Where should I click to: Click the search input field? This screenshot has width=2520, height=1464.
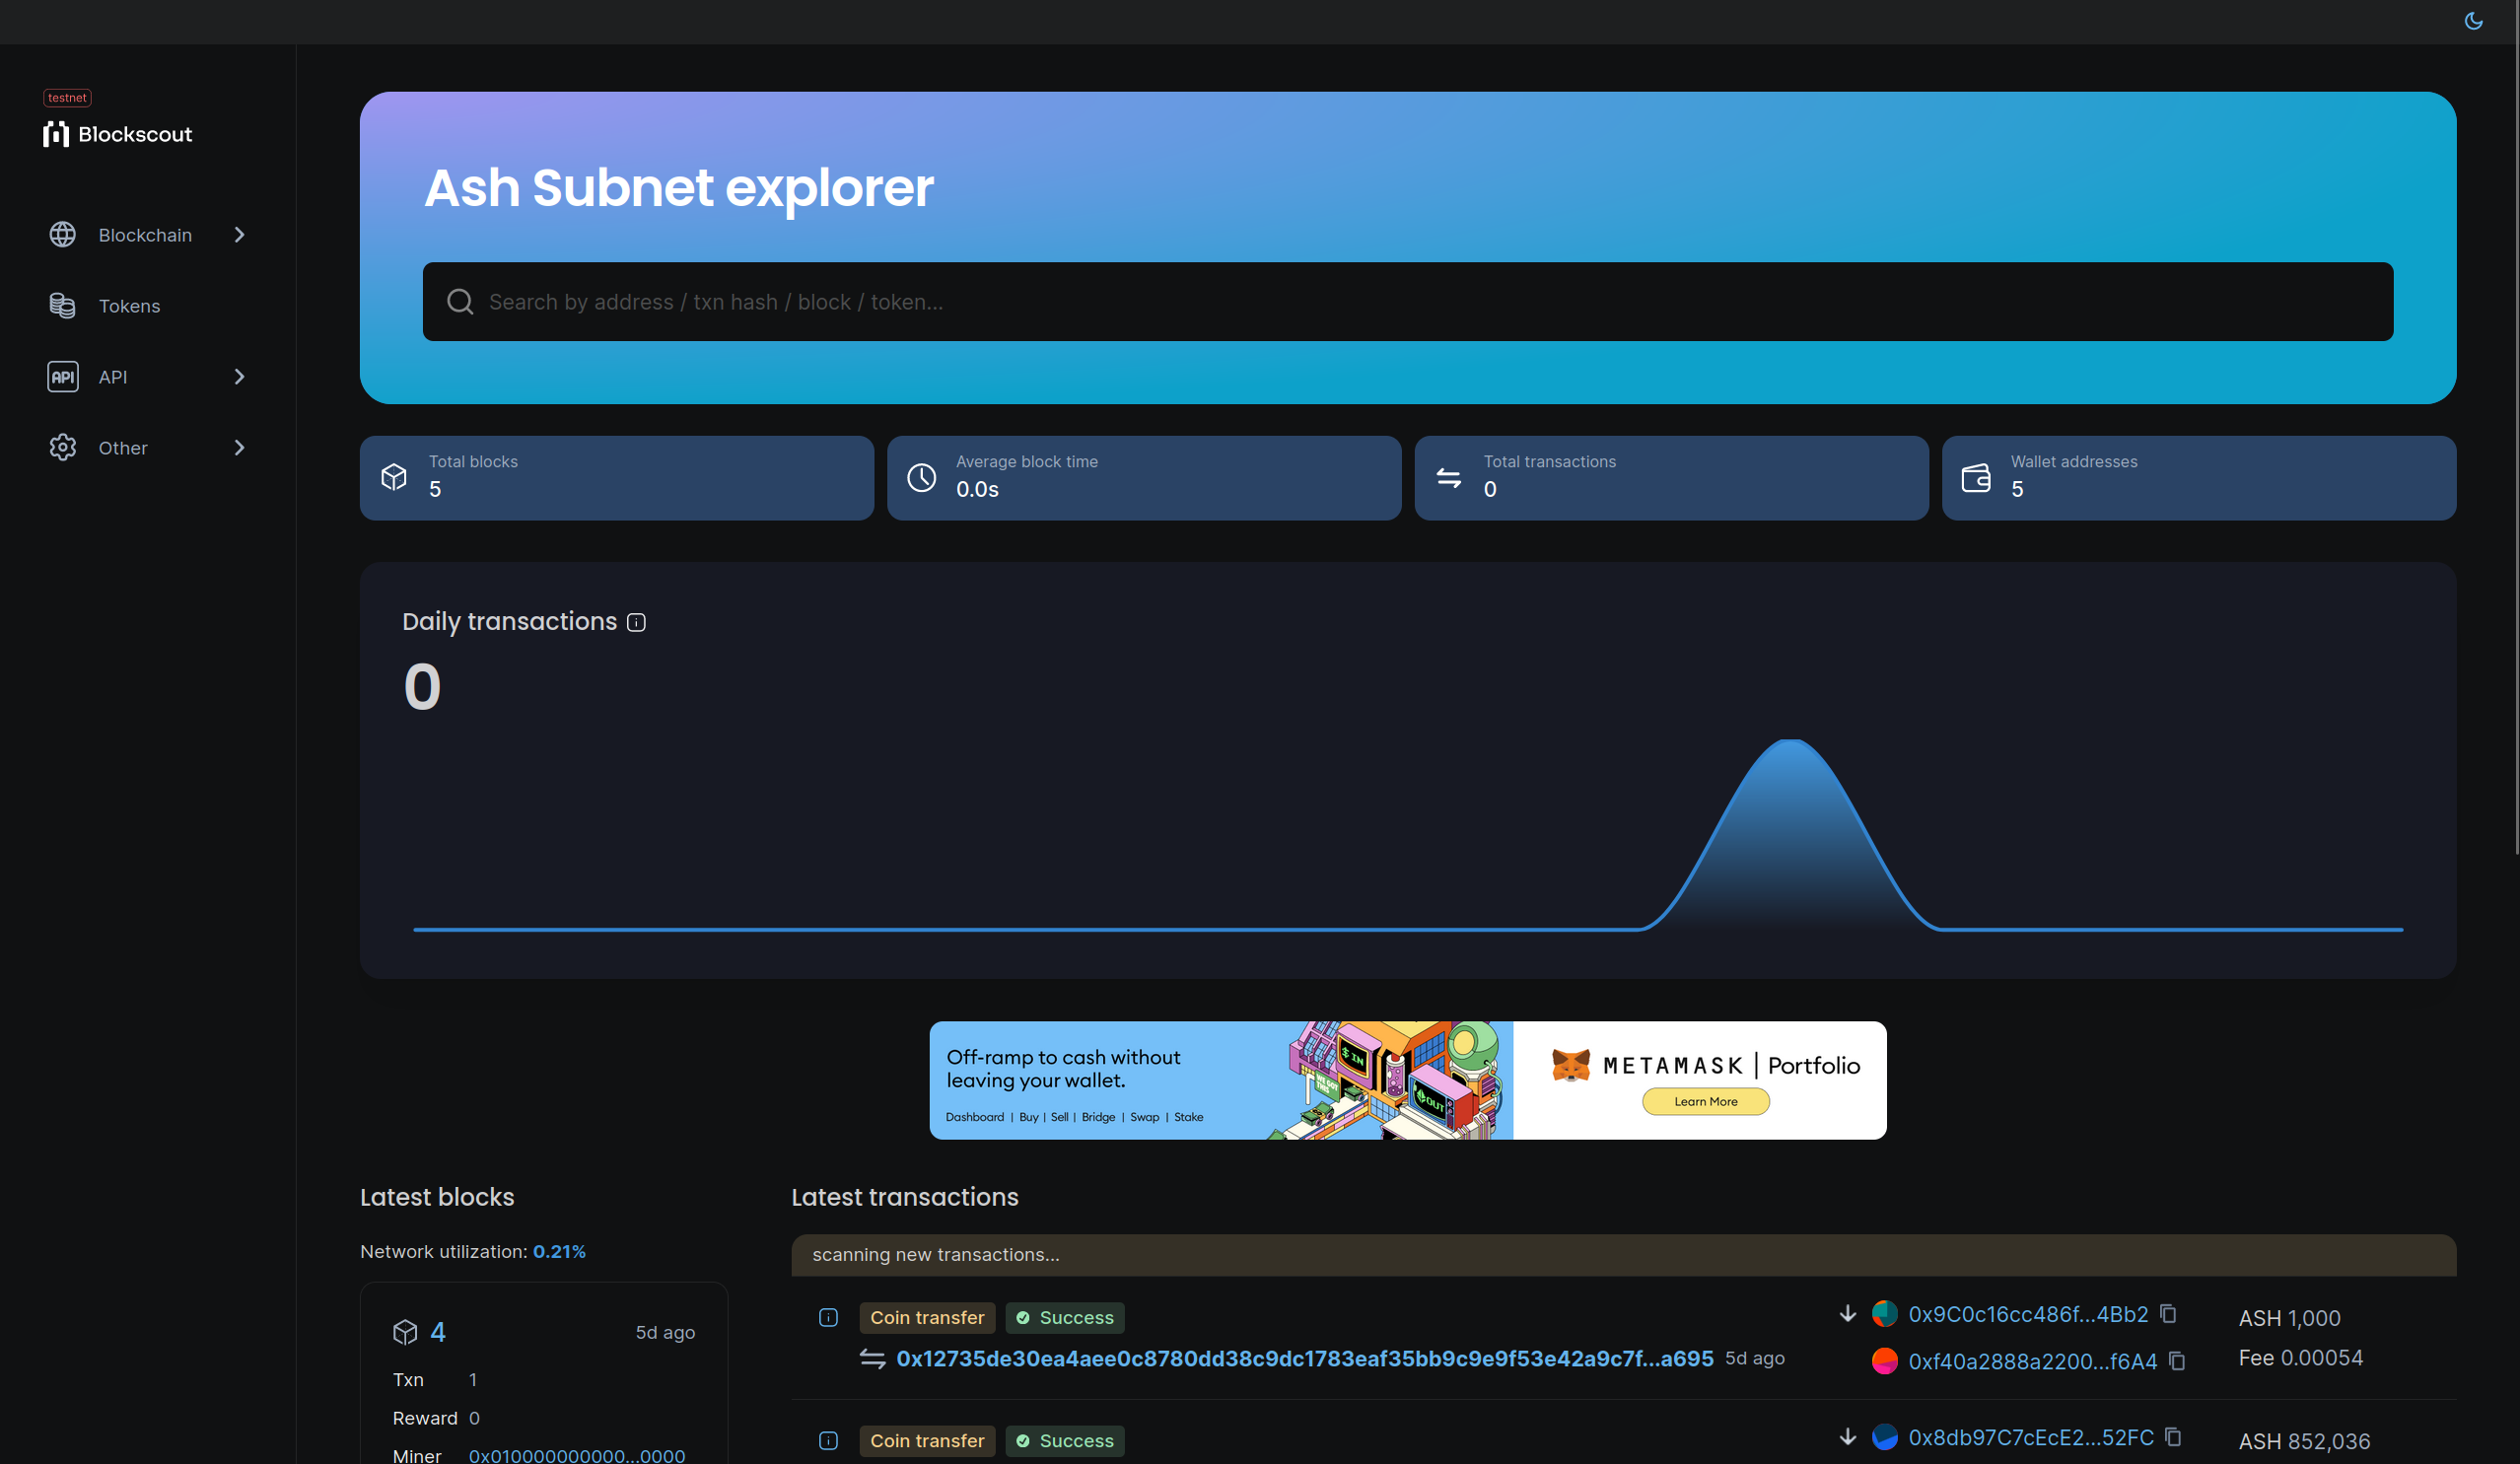click(x=1408, y=302)
